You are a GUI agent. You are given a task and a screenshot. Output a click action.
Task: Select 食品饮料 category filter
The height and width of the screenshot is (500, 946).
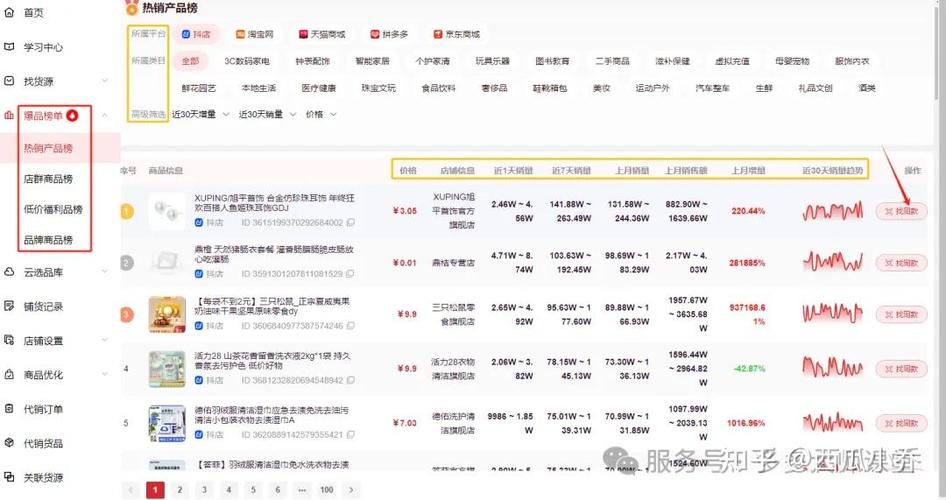[x=439, y=88]
